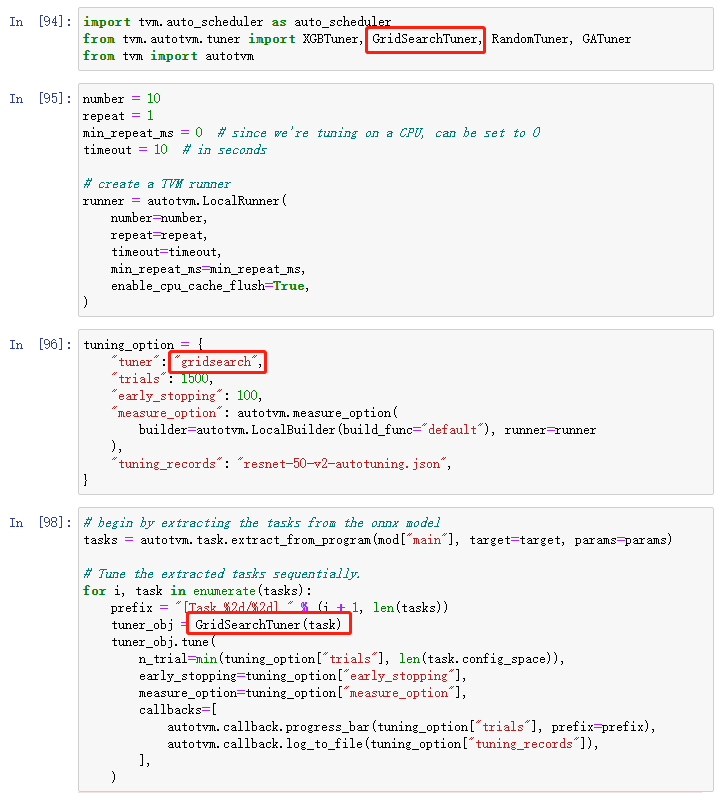
Task: Click the "early_stopping": 100 entry
Action: coord(187,395)
